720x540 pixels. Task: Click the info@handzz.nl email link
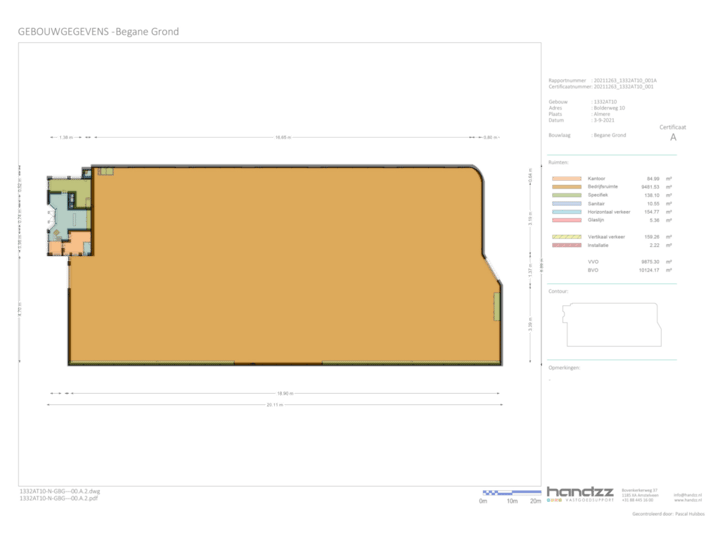pos(686,495)
